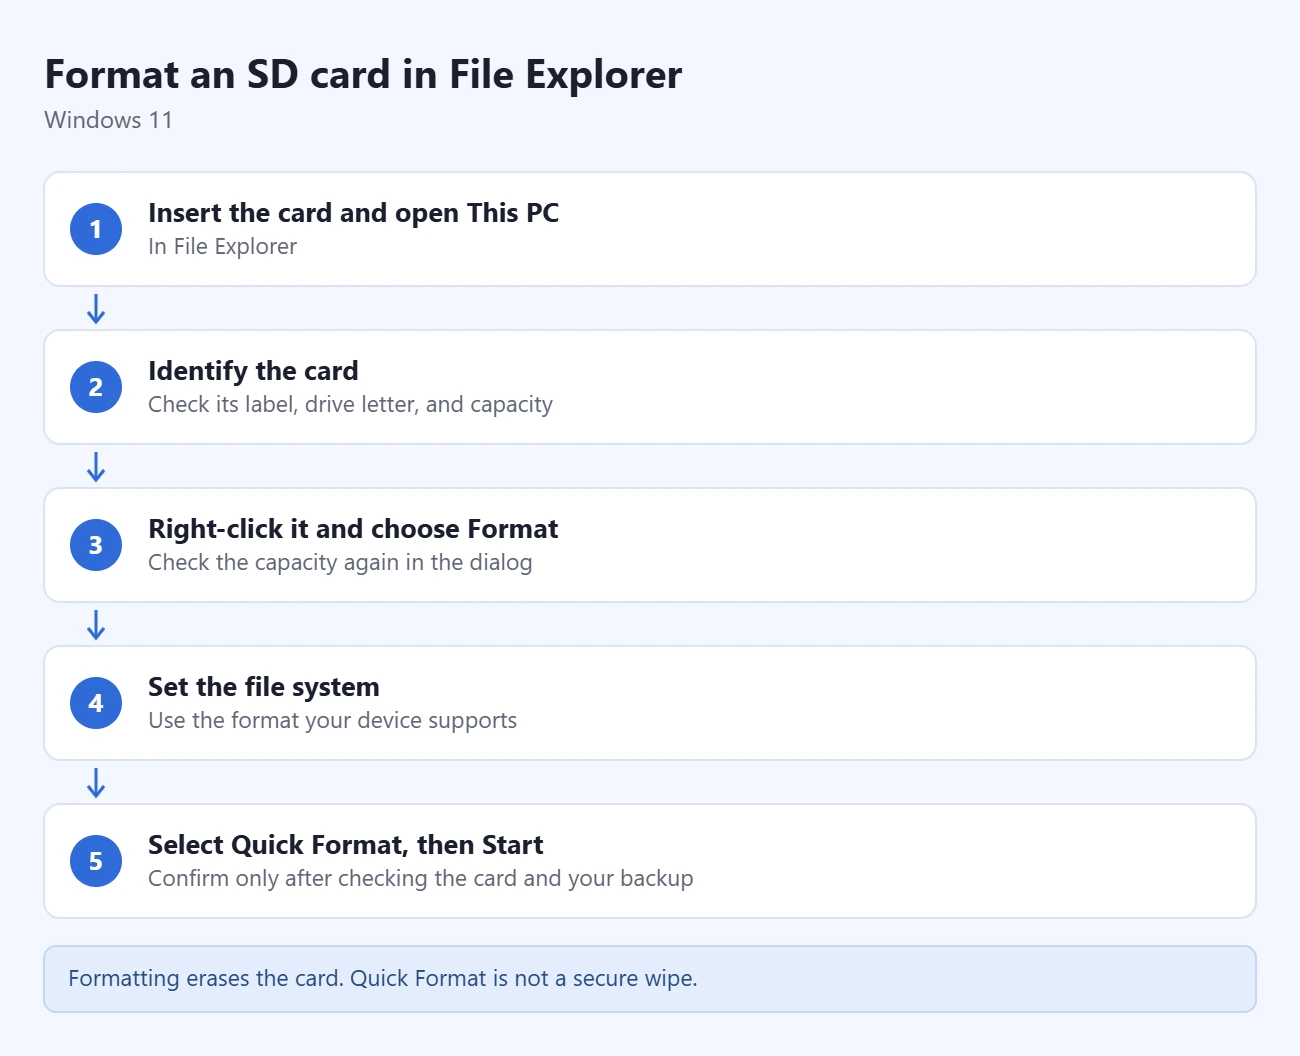Click "Check the capacity again in the dialog"
This screenshot has width=1300, height=1056.
click(x=340, y=562)
